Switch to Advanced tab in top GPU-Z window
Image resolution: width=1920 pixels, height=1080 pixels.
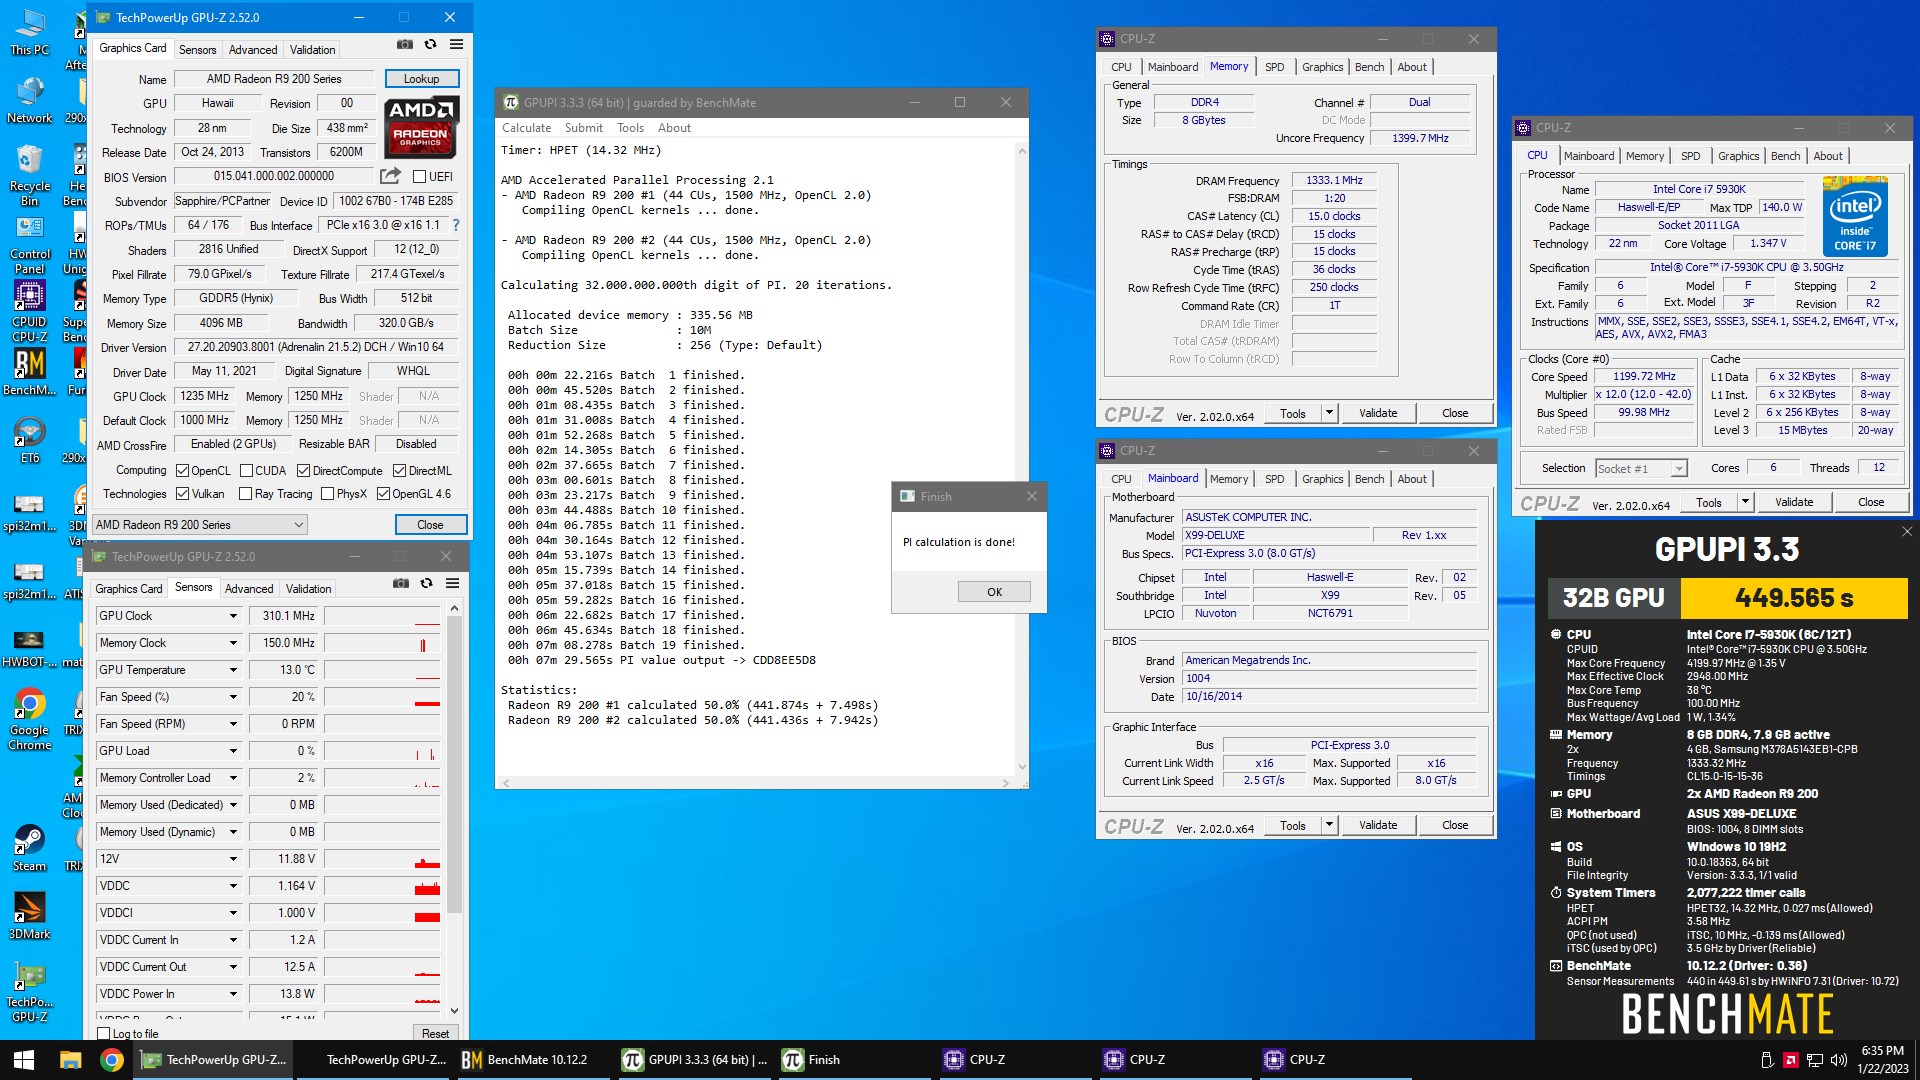click(x=253, y=50)
